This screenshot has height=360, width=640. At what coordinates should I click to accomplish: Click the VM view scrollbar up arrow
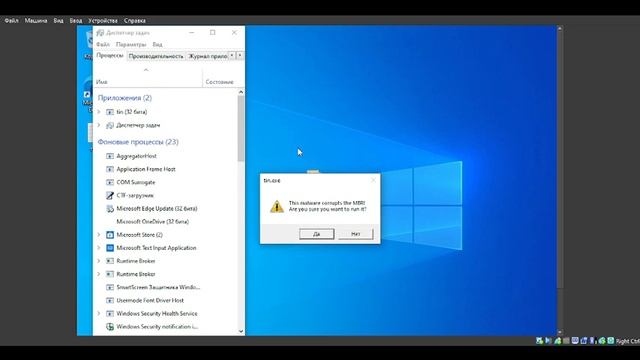(x=560, y=29)
